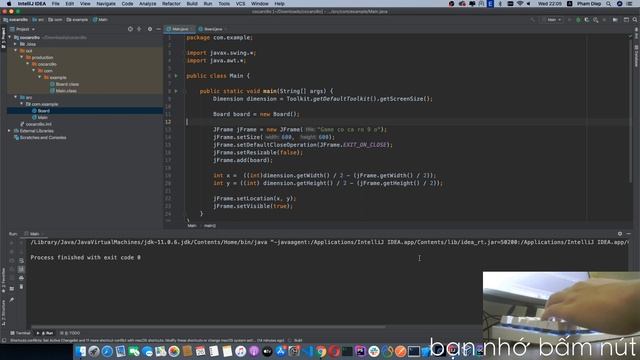640x360 pixels.
Task: Toggle scroll-to-end icon in Run panel
Action: 21,269
